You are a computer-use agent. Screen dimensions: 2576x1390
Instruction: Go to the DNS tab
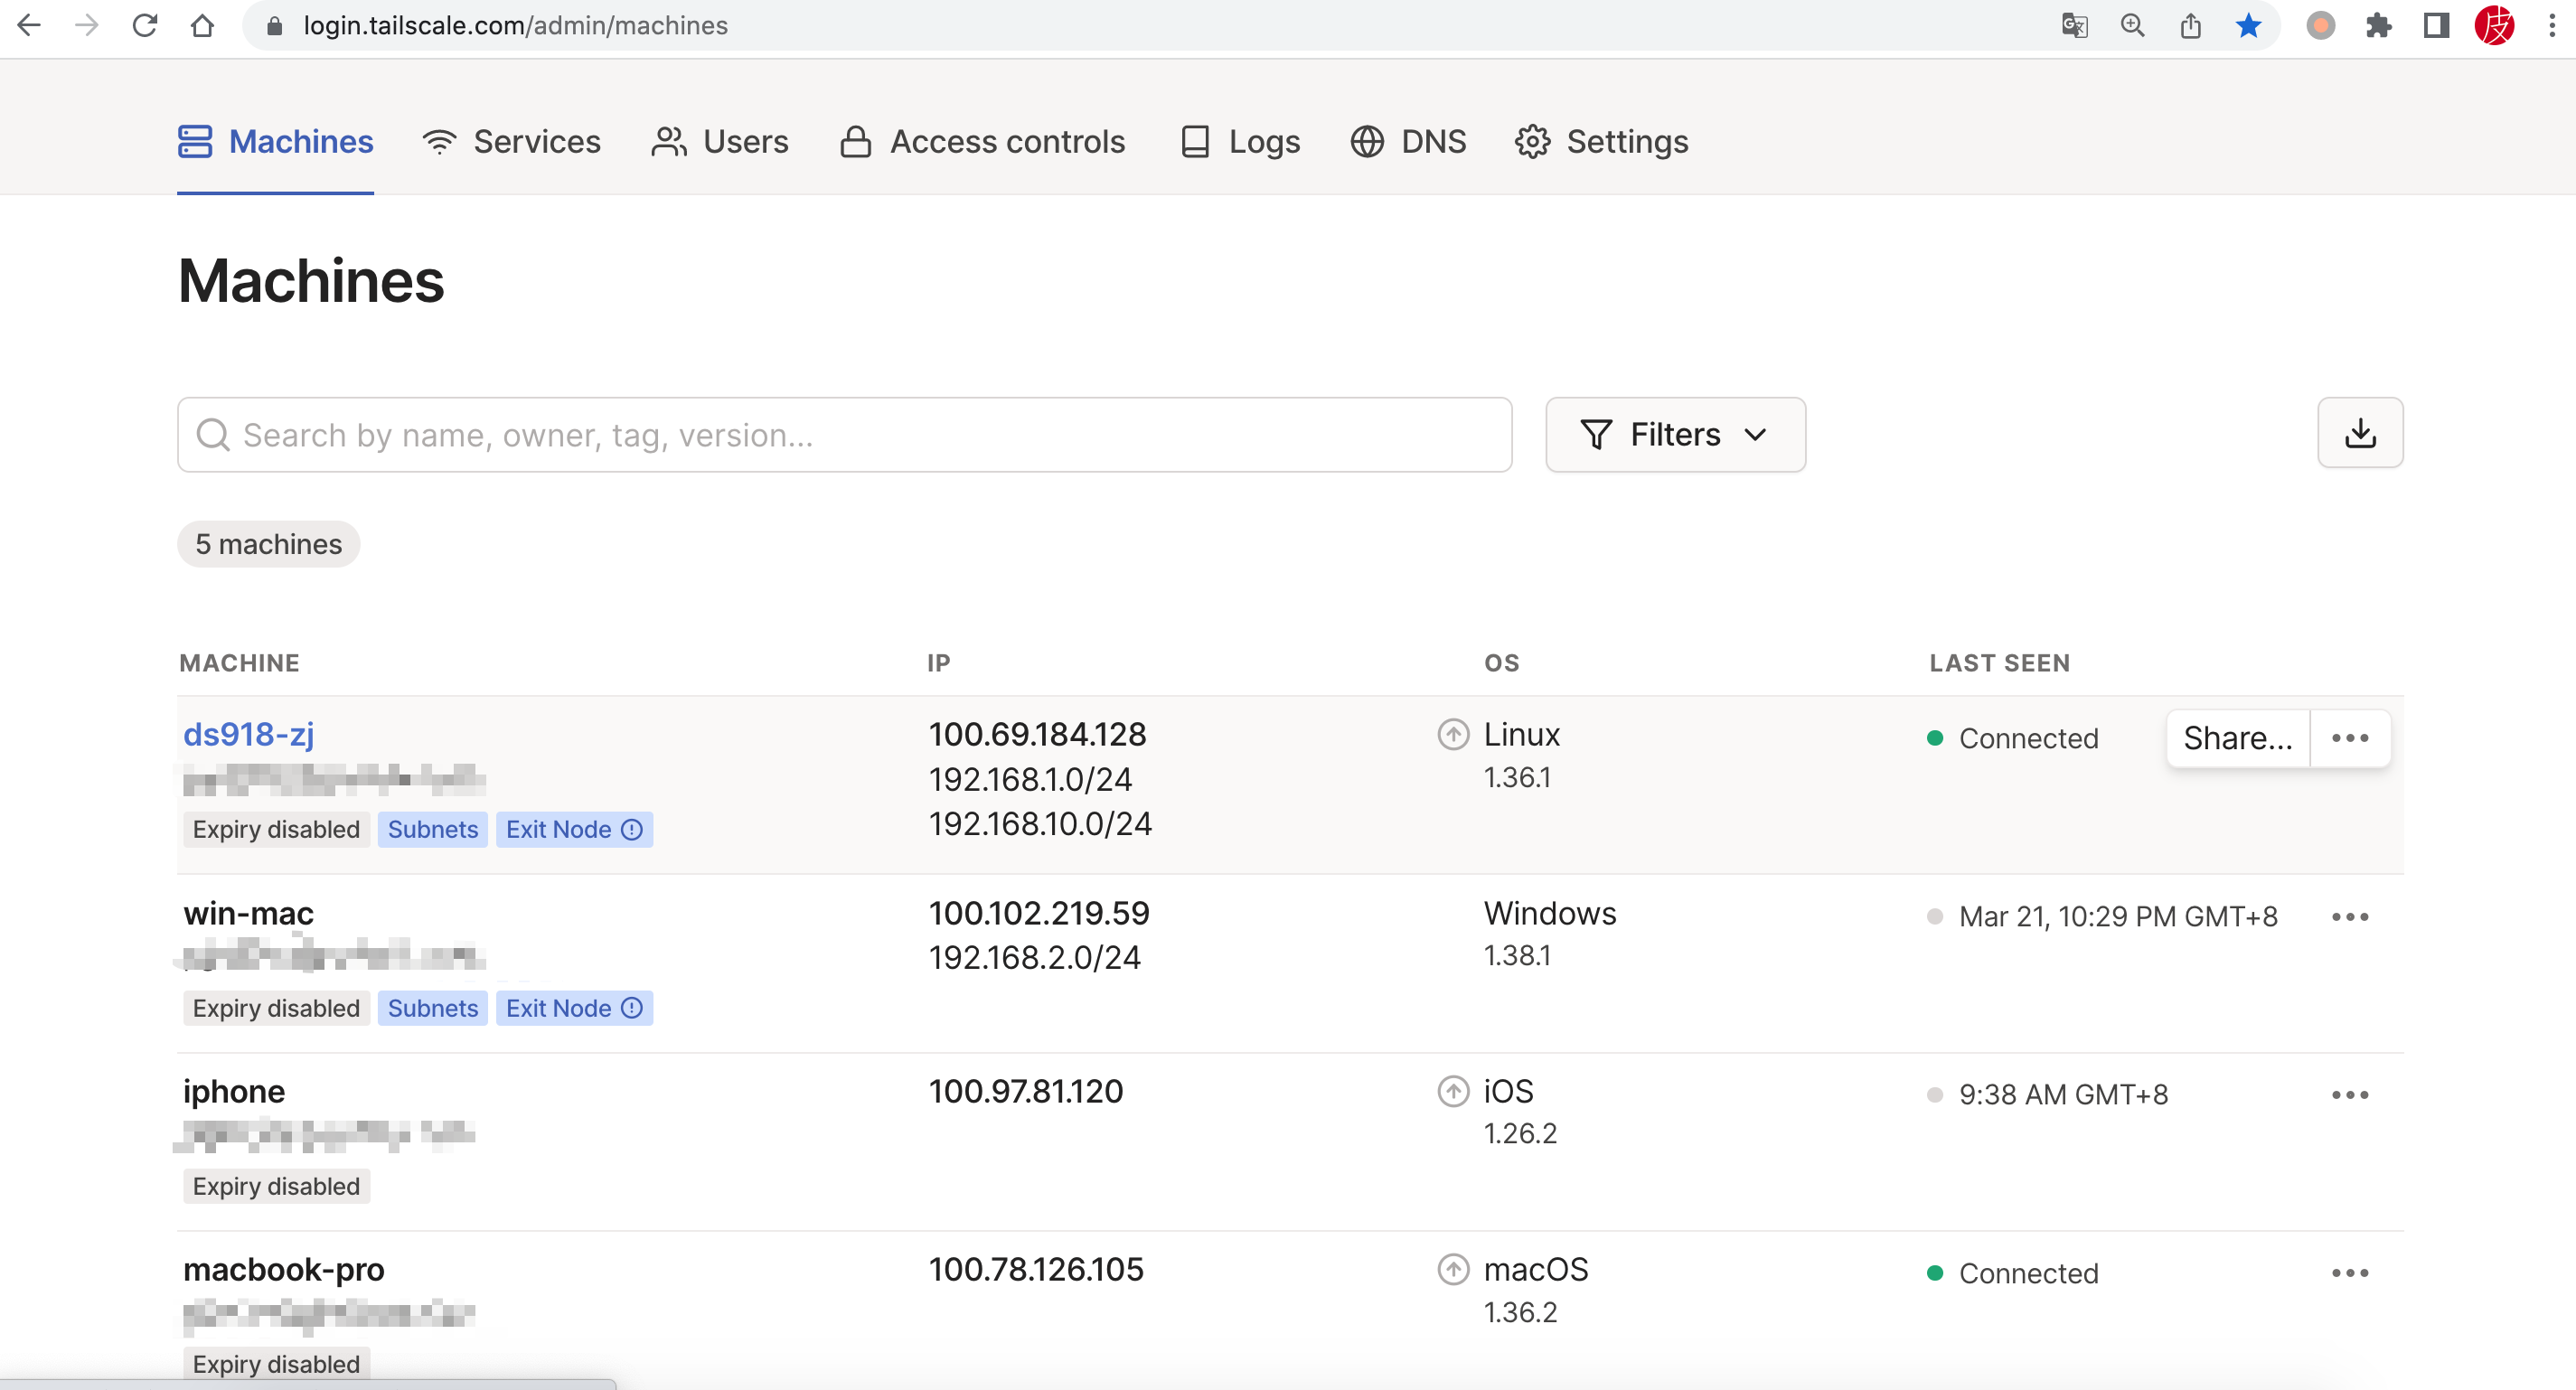click(x=1408, y=142)
